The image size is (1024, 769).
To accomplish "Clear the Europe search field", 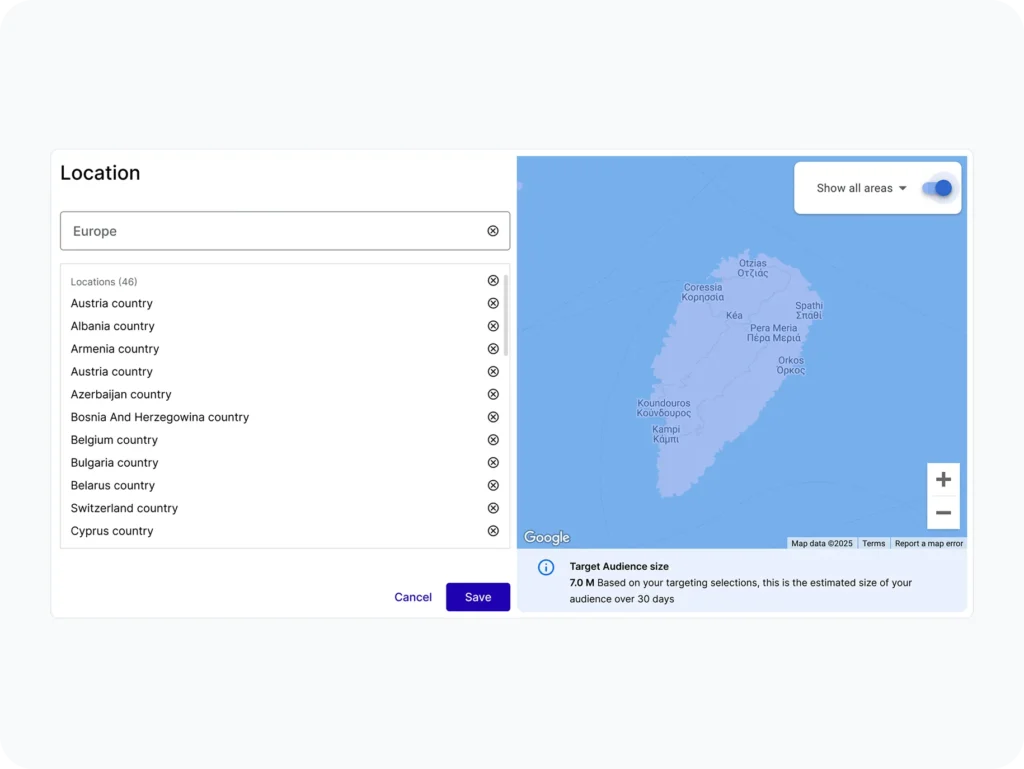I will pos(493,231).
